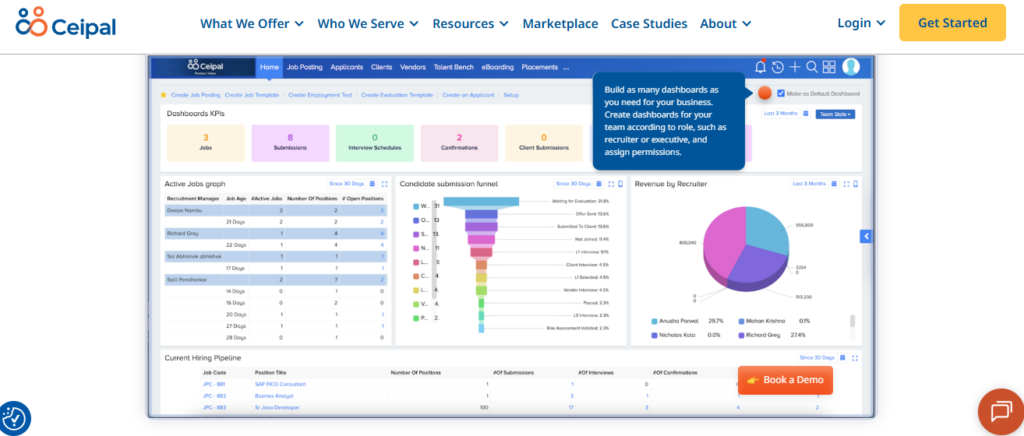Screen dimensions: 1024x436
Task: Click the Submissions KPI card
Action: [x=290, y=143]
